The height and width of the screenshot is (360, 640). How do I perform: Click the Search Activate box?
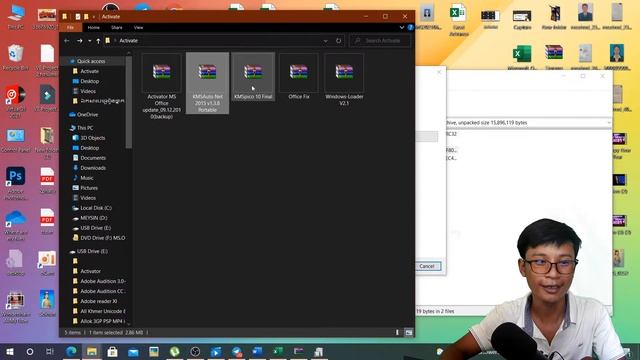click(380, 41)
